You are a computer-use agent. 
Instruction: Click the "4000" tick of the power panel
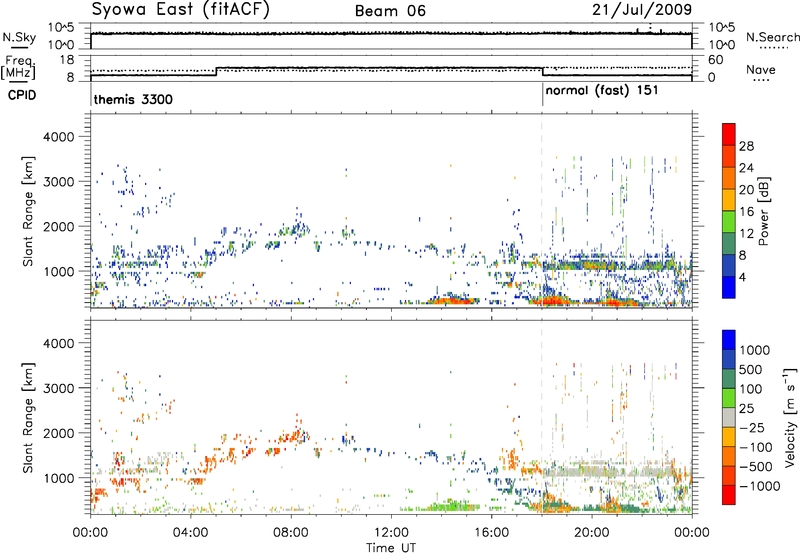click(58, 137)
